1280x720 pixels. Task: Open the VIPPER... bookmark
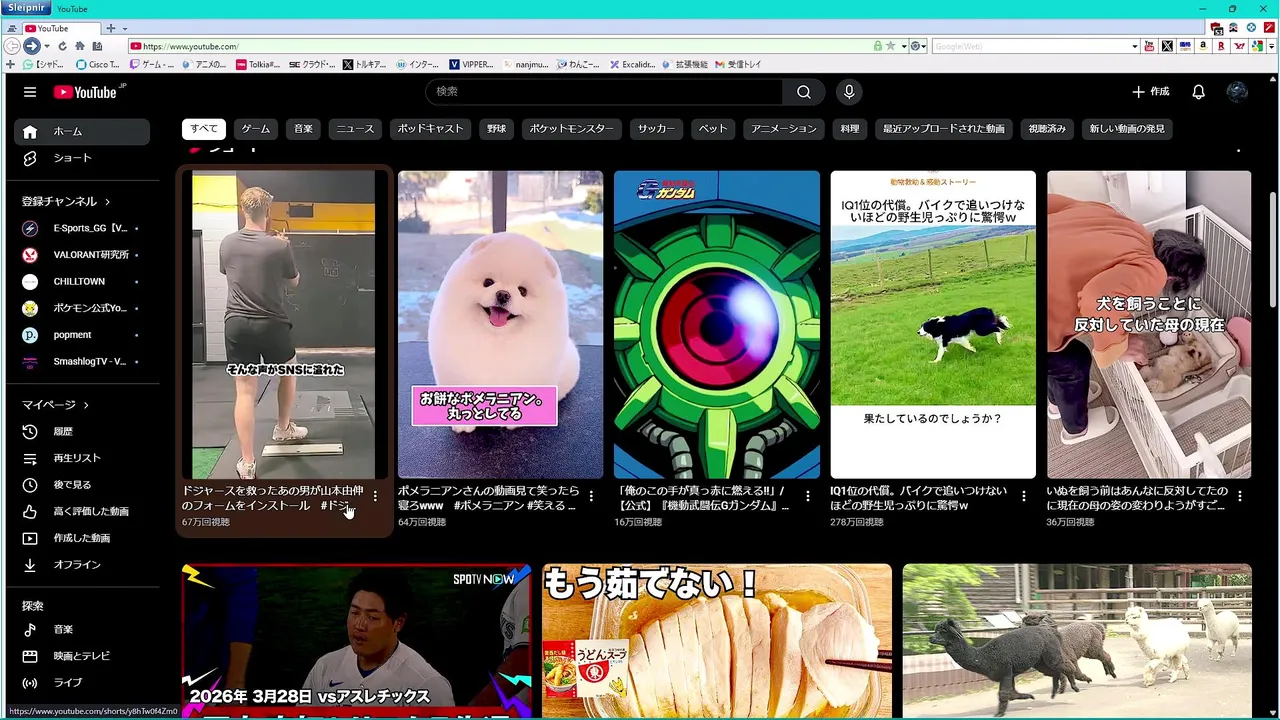click(x=471, y=65)
